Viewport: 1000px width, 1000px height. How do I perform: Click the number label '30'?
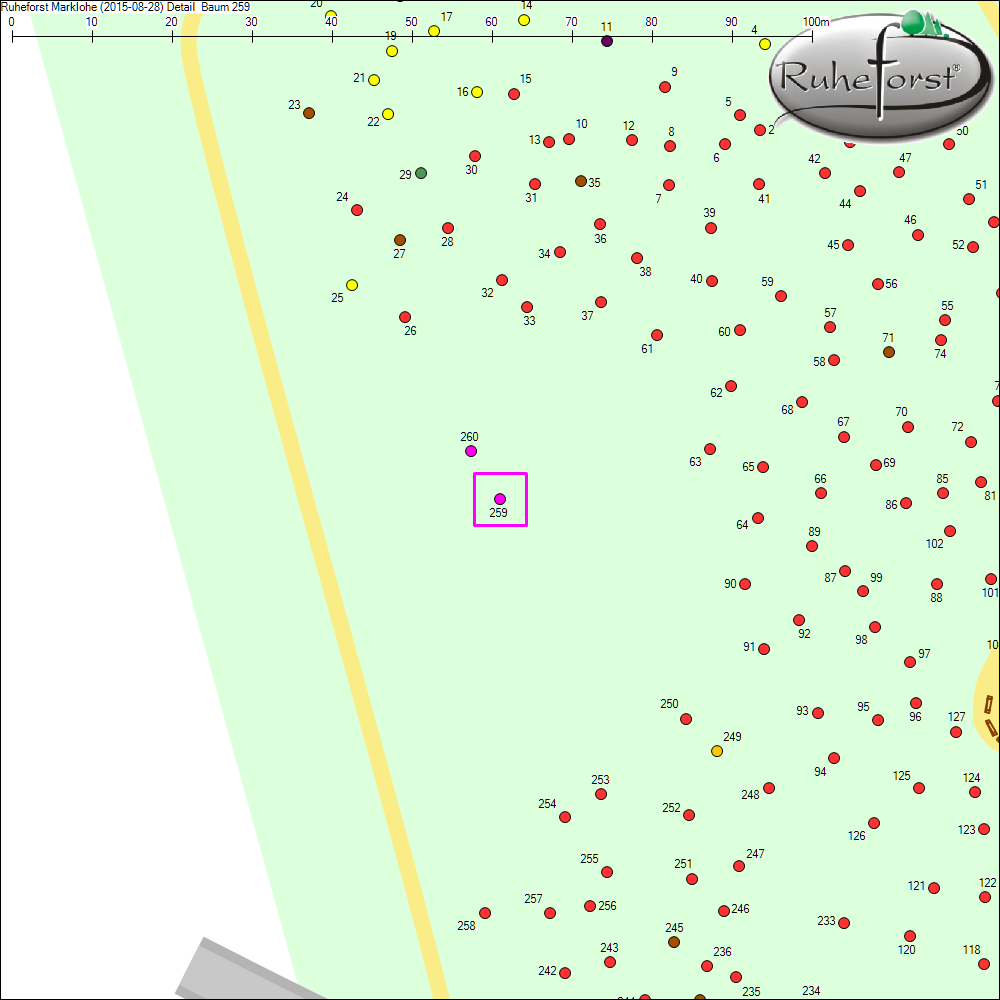471,170
